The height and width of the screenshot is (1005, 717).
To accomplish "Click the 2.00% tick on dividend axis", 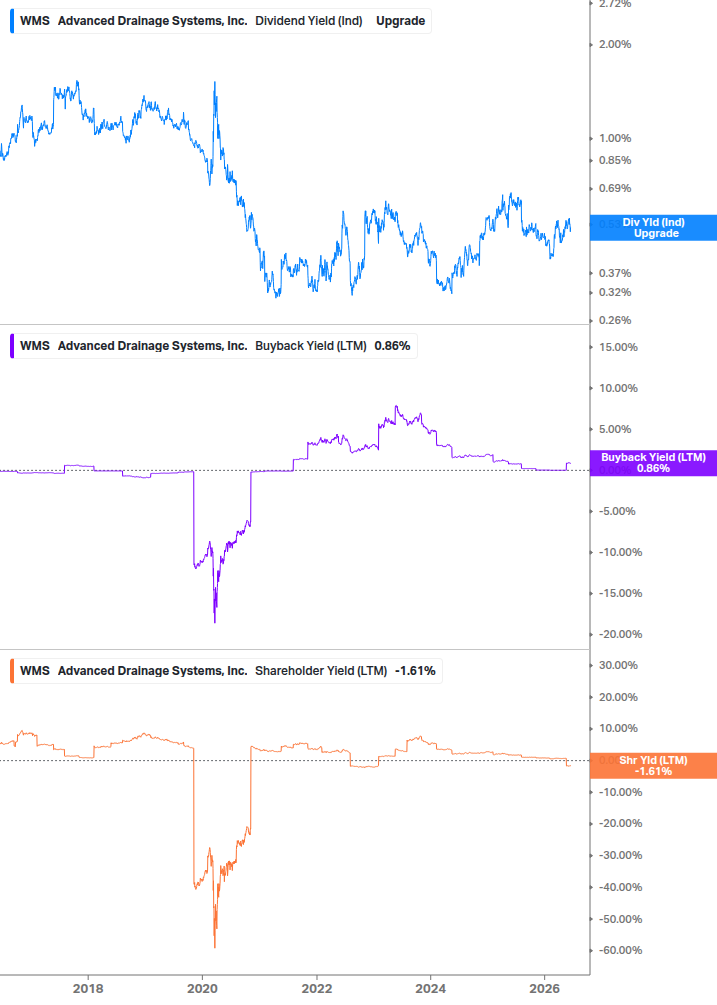I will [x=615, y=44].
